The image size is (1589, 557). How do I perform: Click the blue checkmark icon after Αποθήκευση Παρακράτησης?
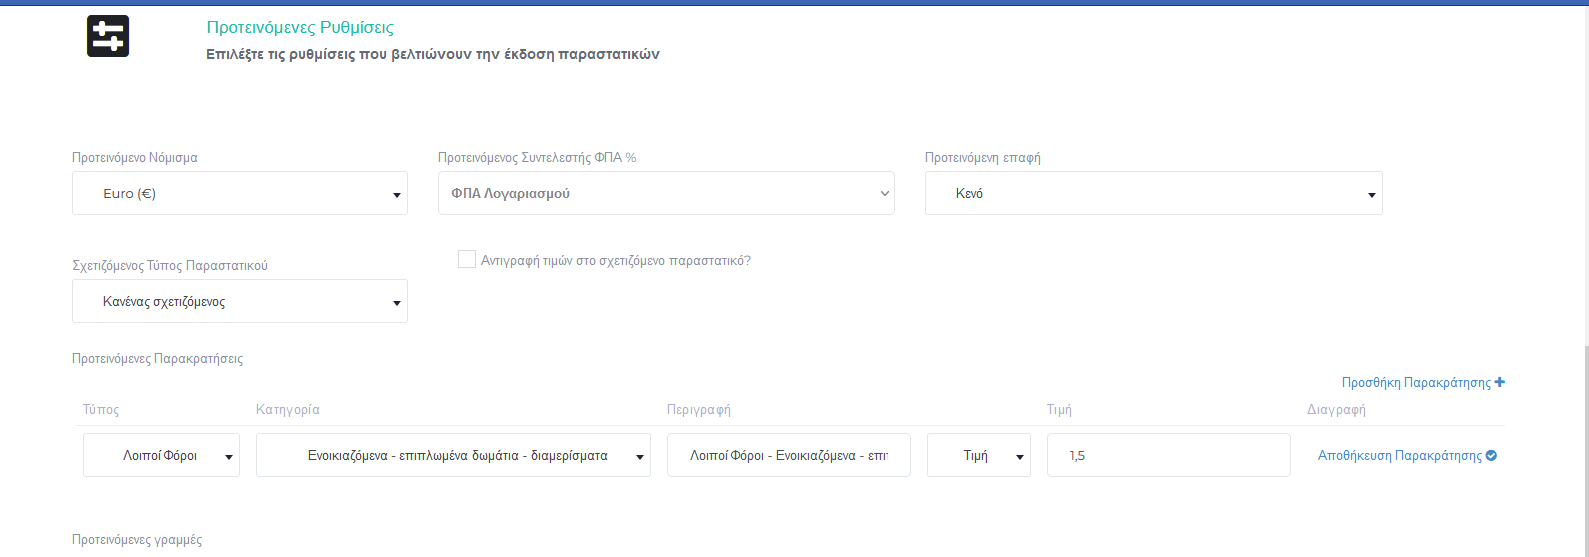point(1491,455)
